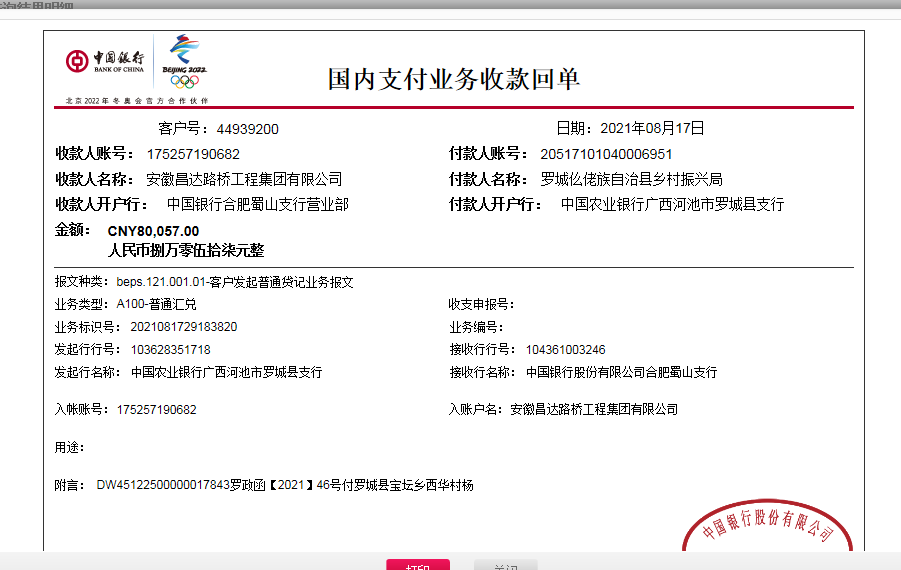The height and width of the screenshot is (570, 901).
Task: Click originating bank number 103628351718
Action: 170,350
